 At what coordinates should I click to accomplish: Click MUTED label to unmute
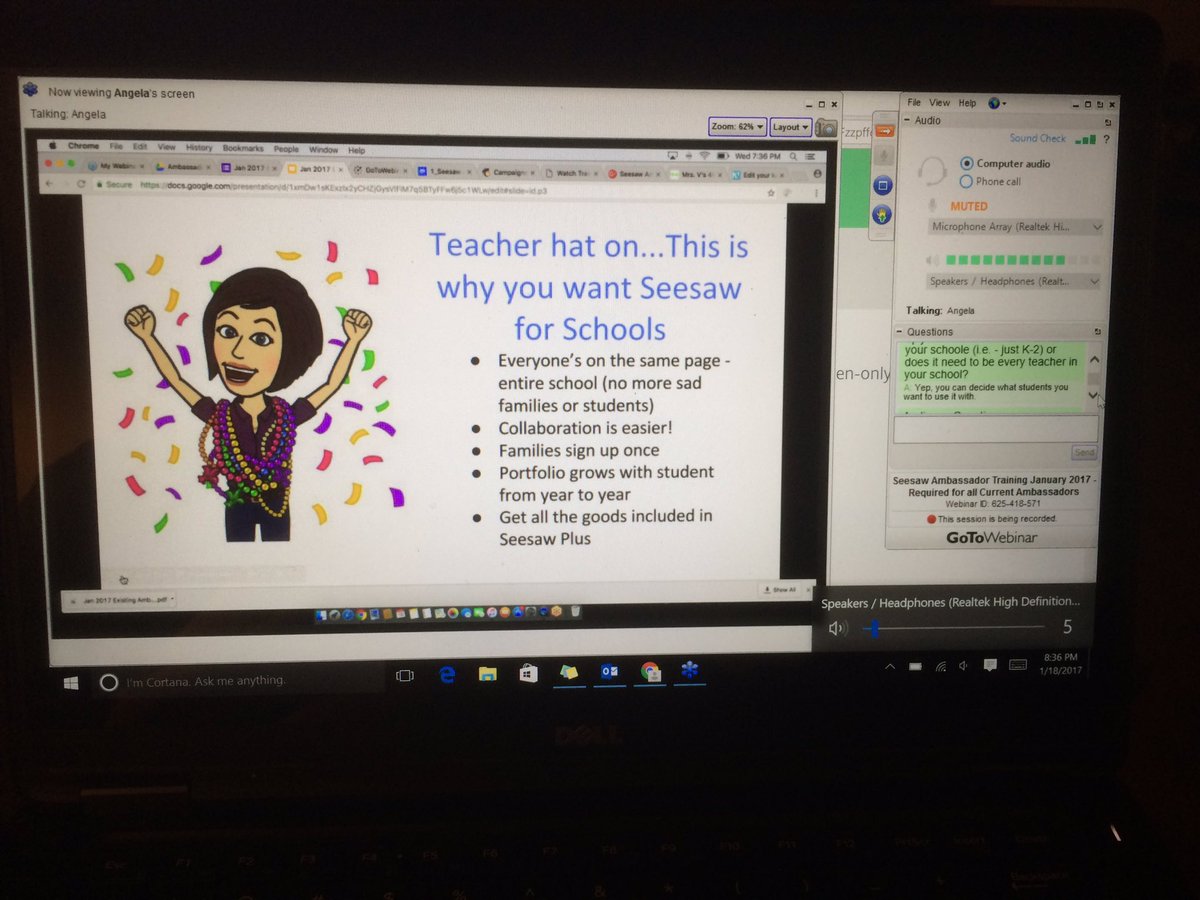968,206
